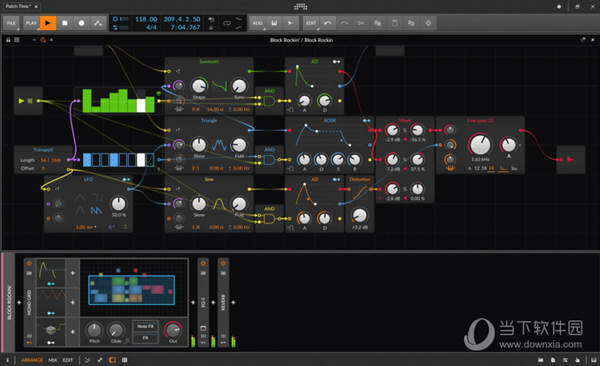Open the Note FX chain
The width and height of the screenshot is (600, 366).
tap(145, 326)
